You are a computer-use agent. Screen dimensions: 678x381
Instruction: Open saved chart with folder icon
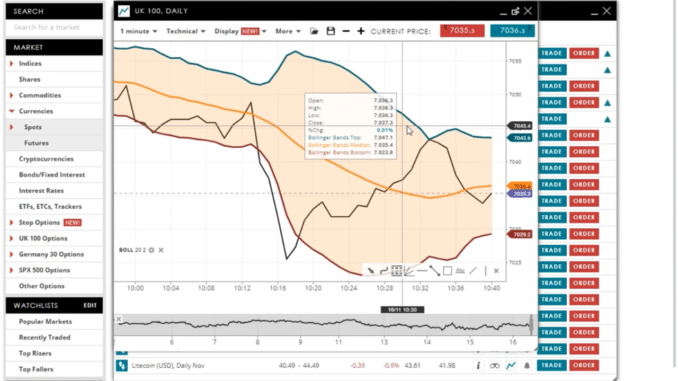click(x=314, y=31)
